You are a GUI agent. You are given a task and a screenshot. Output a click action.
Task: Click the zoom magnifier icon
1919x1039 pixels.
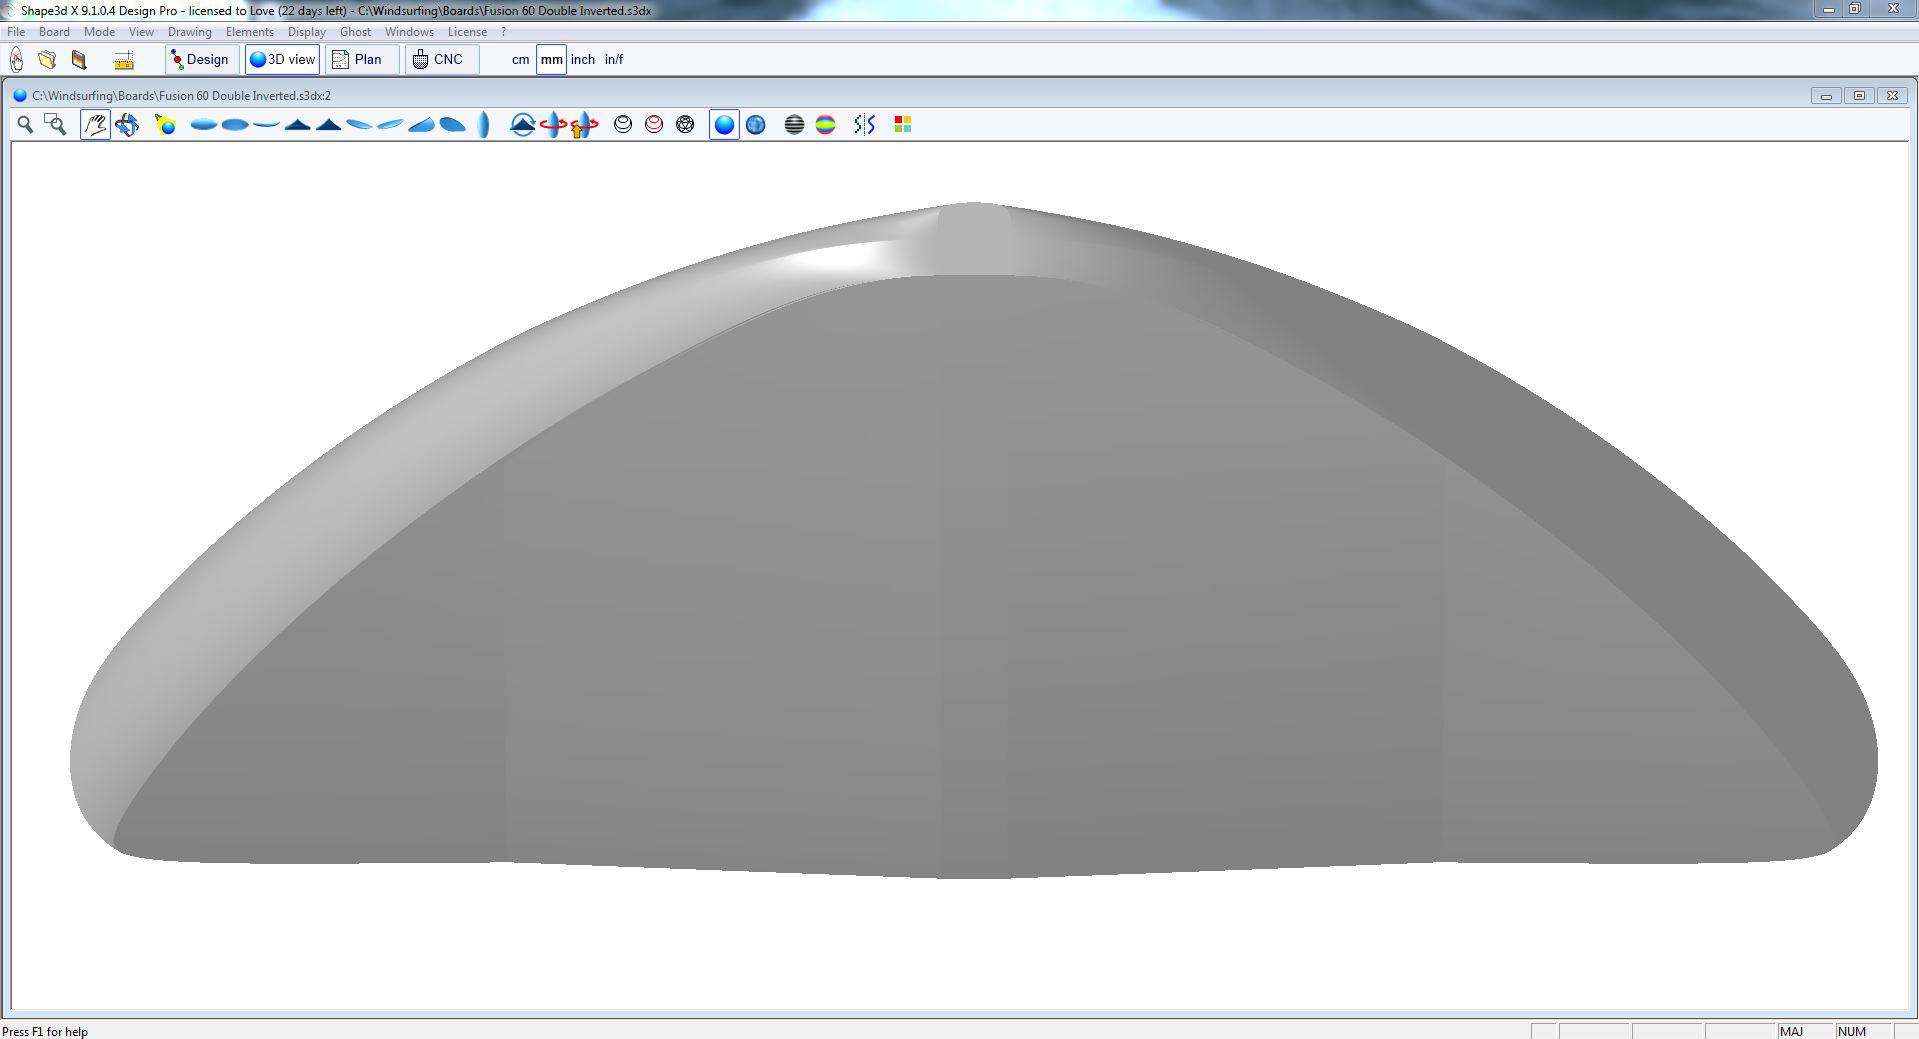[x=25, y=125]
